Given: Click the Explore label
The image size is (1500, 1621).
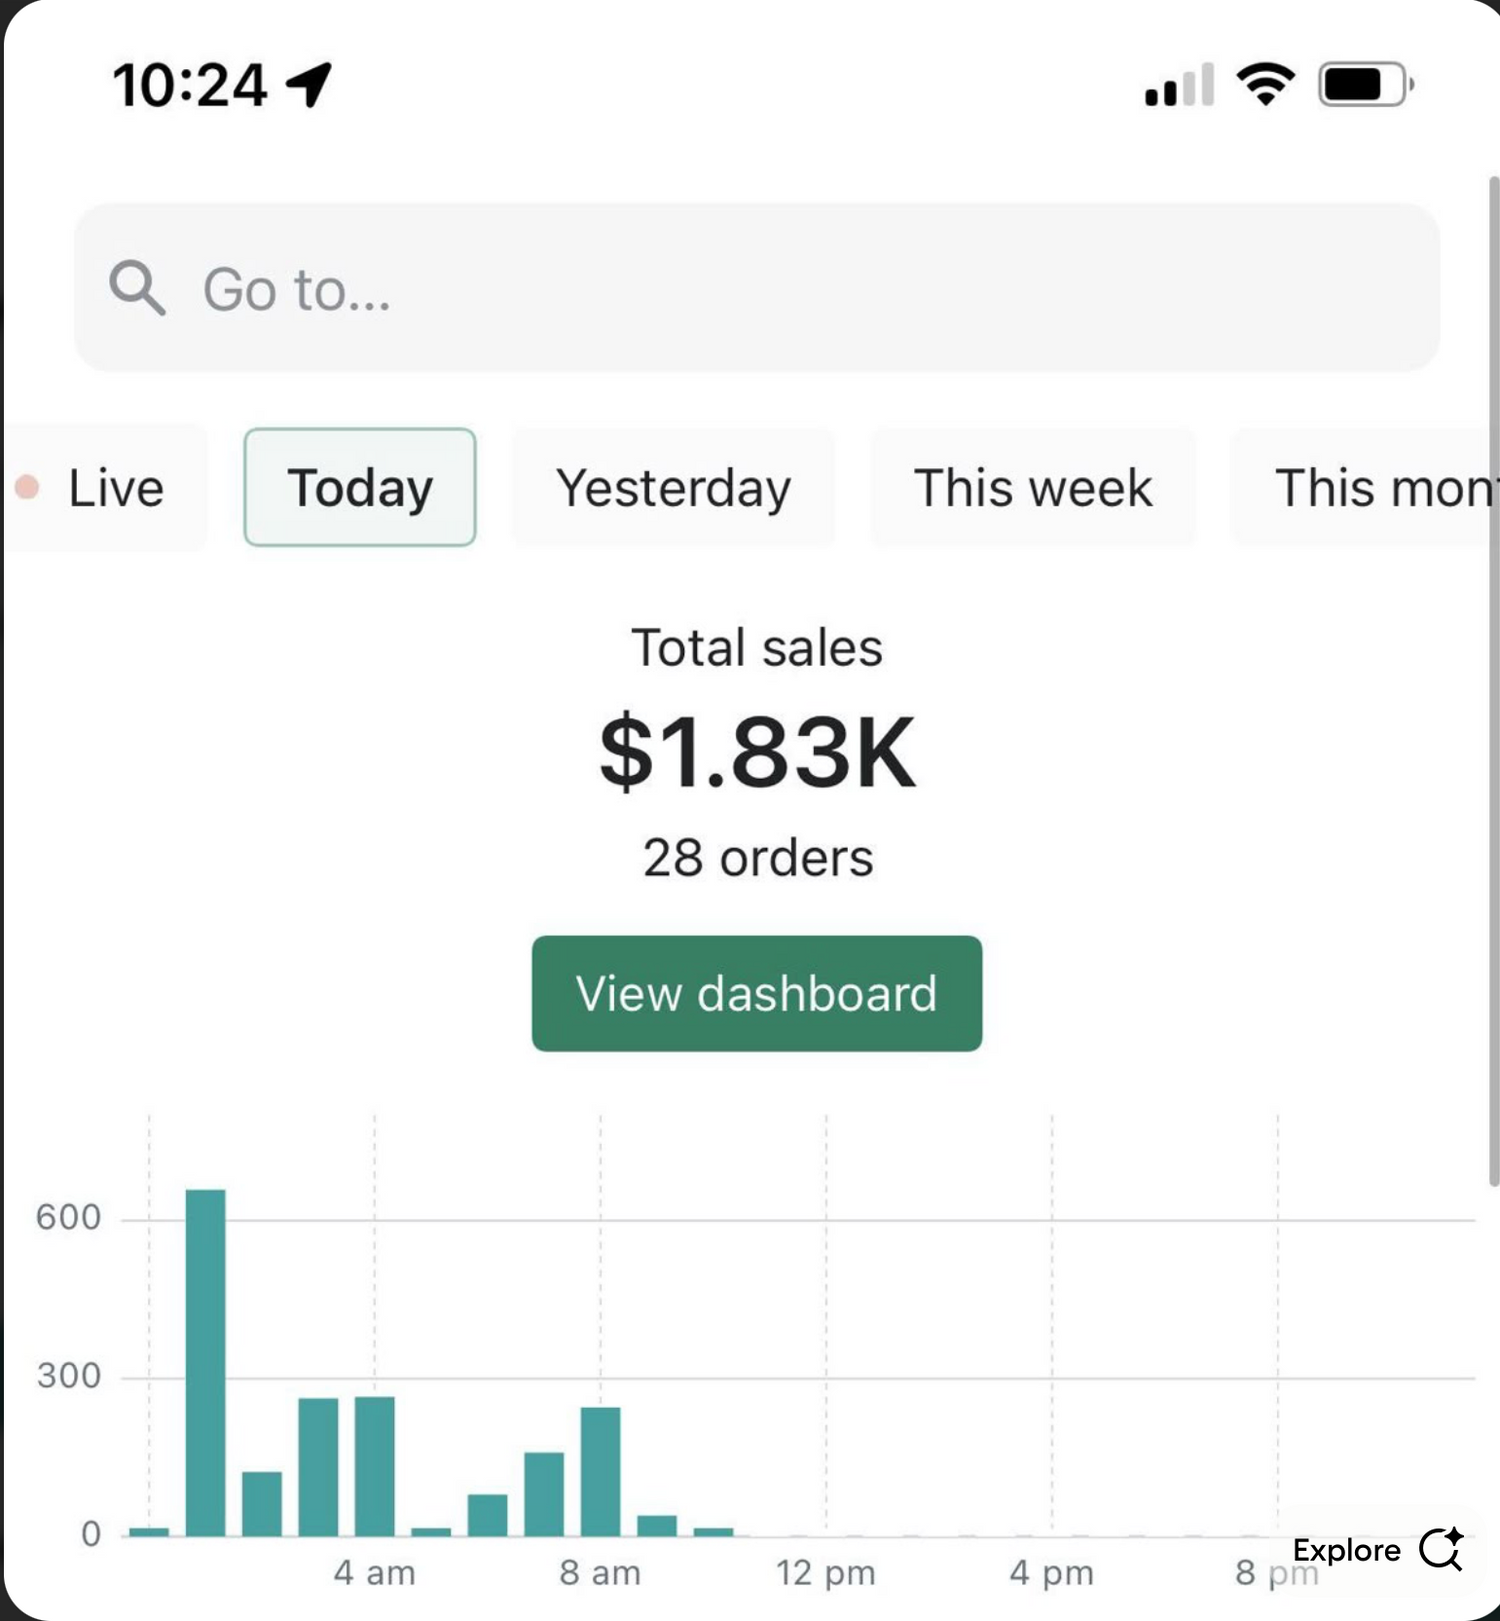Looking at the screenshot, I should pos(1346,1550).
